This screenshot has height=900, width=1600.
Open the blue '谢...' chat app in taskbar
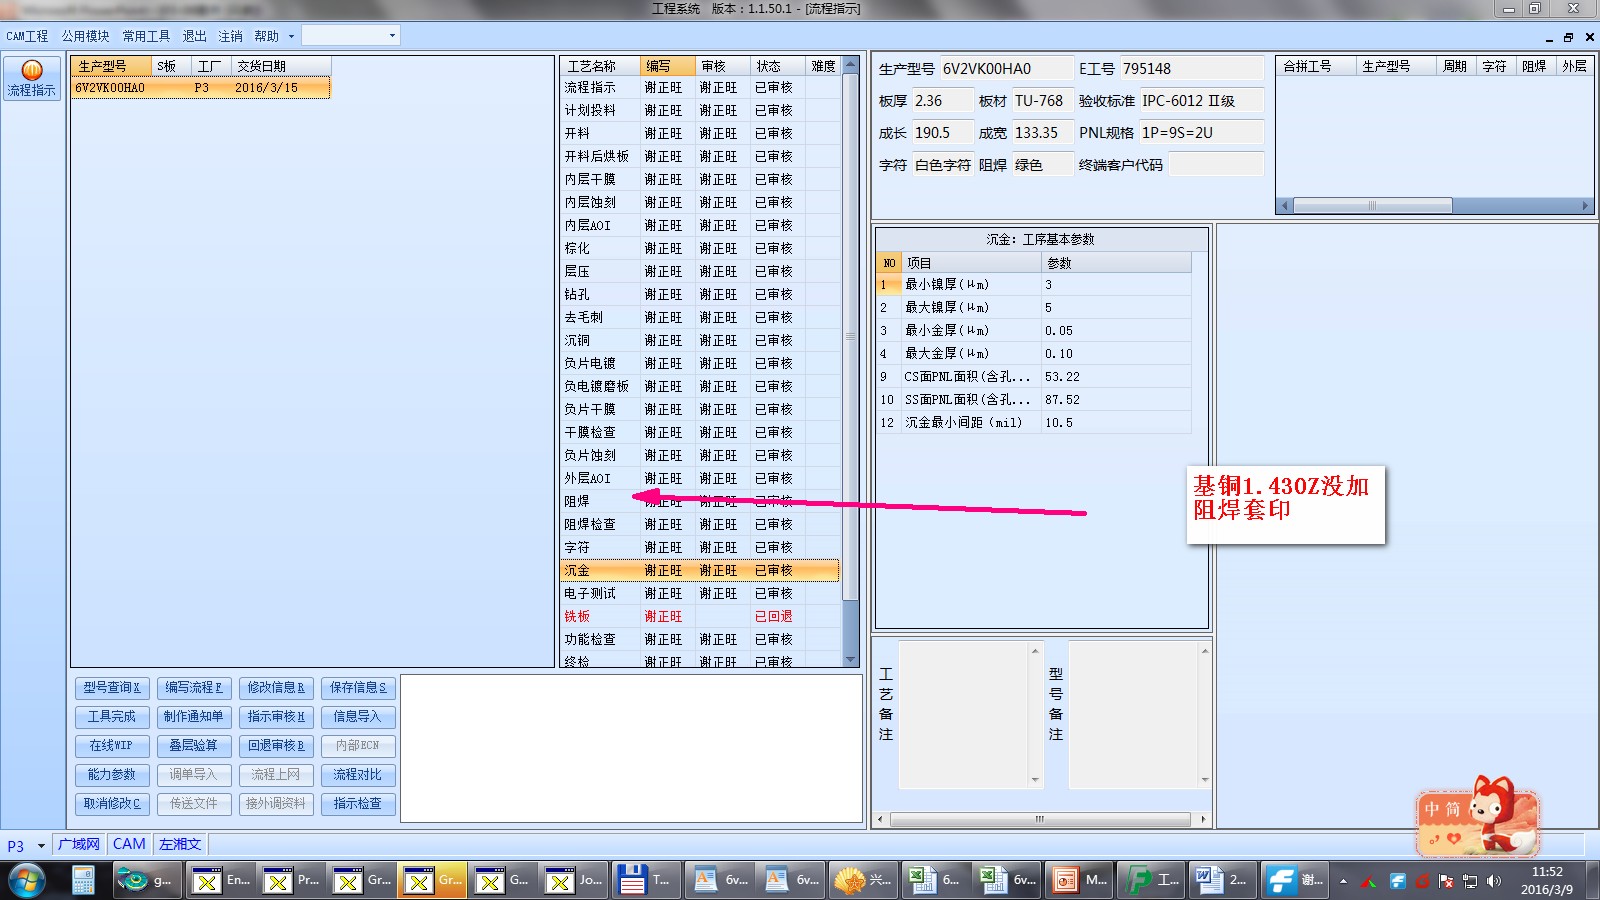click(x=1294, y=880)
